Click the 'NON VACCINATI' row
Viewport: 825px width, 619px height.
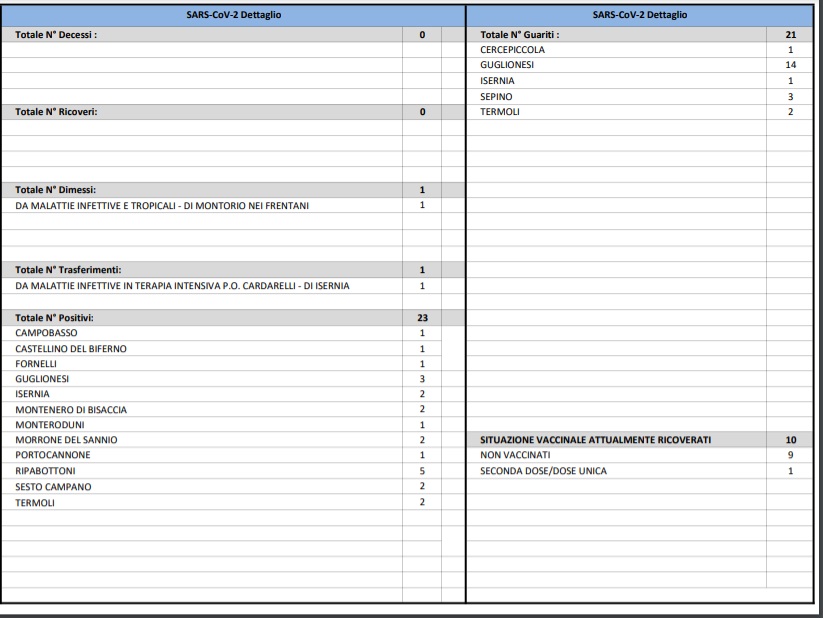[639, 455]
